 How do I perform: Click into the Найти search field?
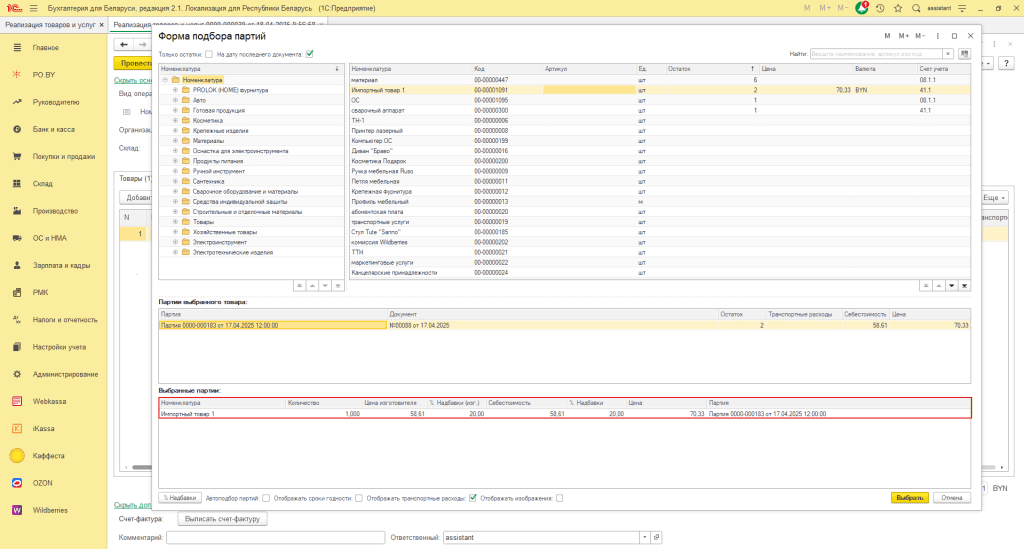tap(876, 54)
